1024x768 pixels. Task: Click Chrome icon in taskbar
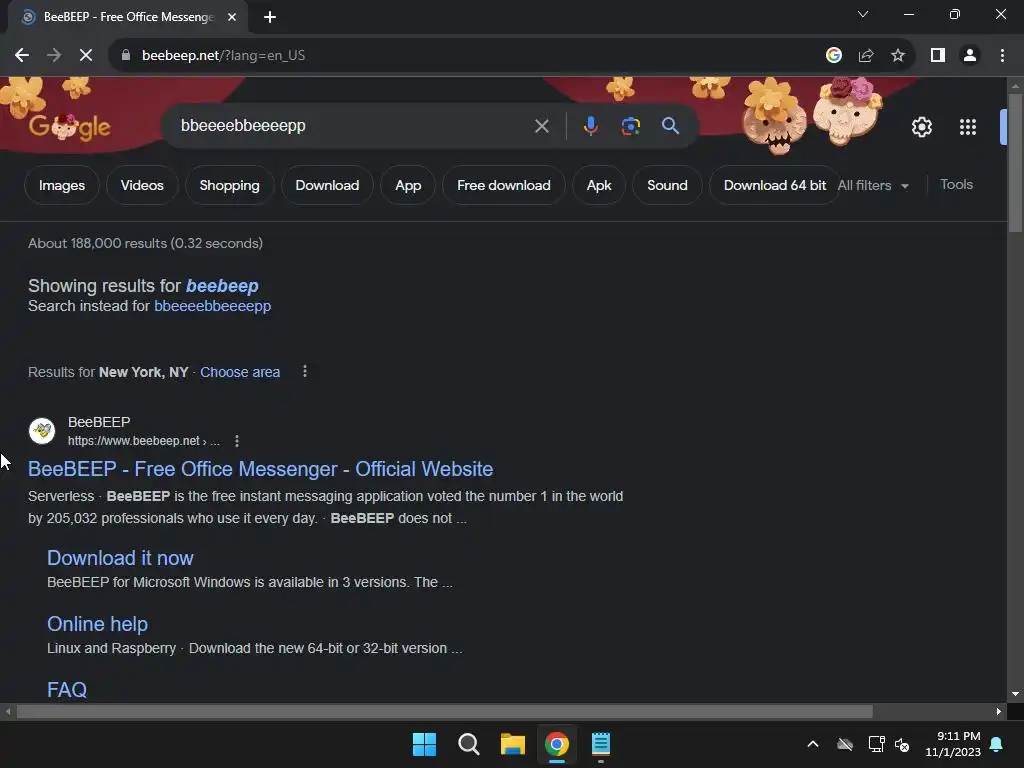click(x=556, y=744)
